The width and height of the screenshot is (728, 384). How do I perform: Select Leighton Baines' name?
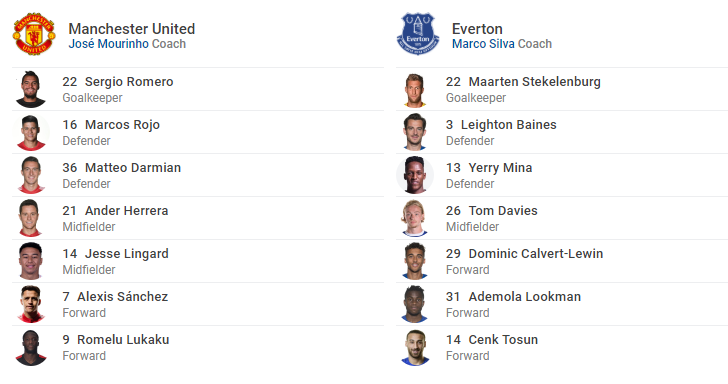[x=508, y=125]
